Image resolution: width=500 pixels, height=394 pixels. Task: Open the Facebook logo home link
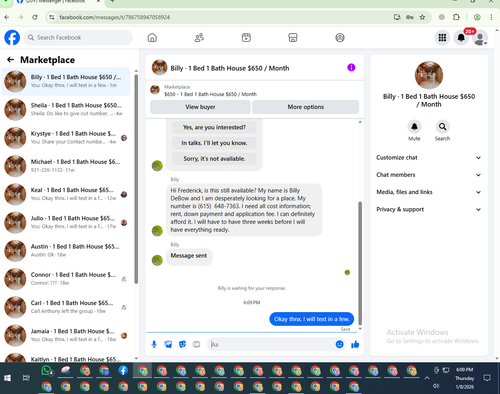pos(12,37)
